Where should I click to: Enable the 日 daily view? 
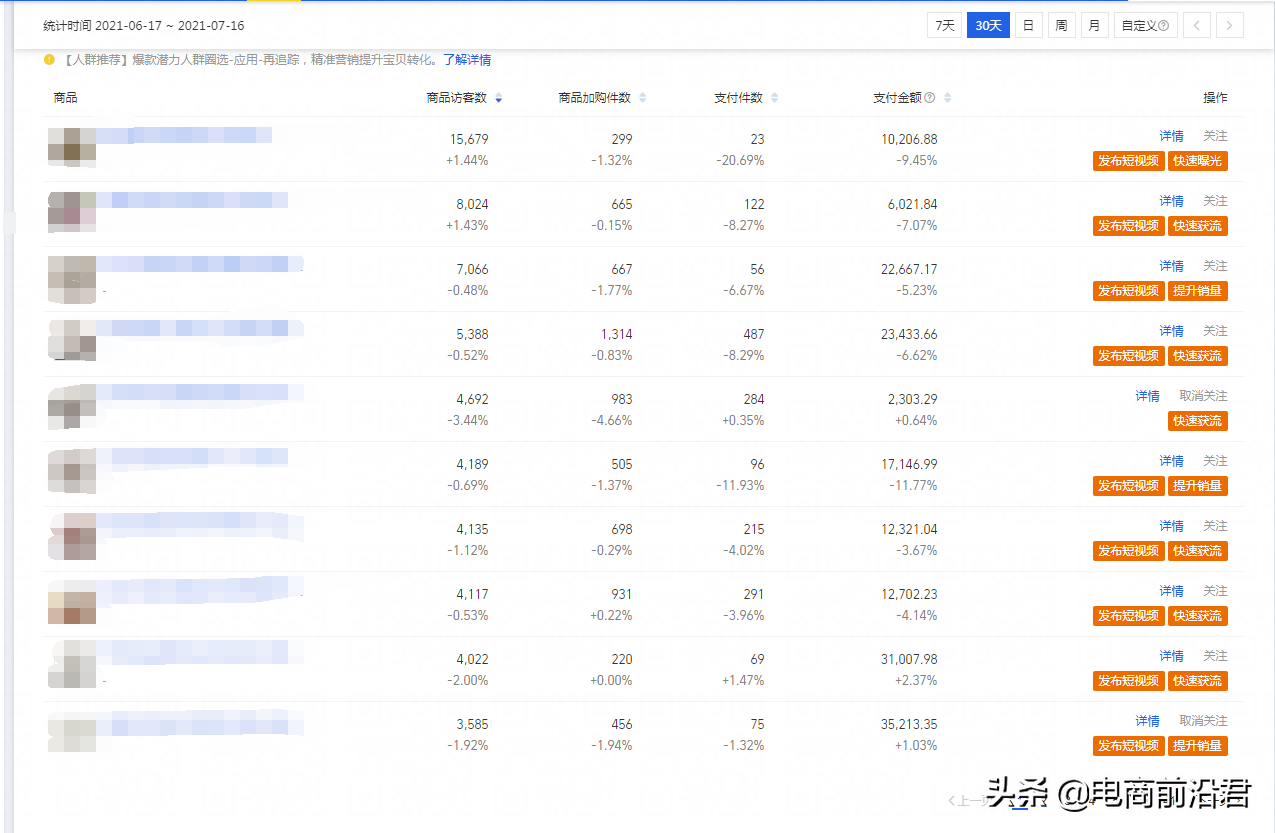click(x=1028, y=24)
